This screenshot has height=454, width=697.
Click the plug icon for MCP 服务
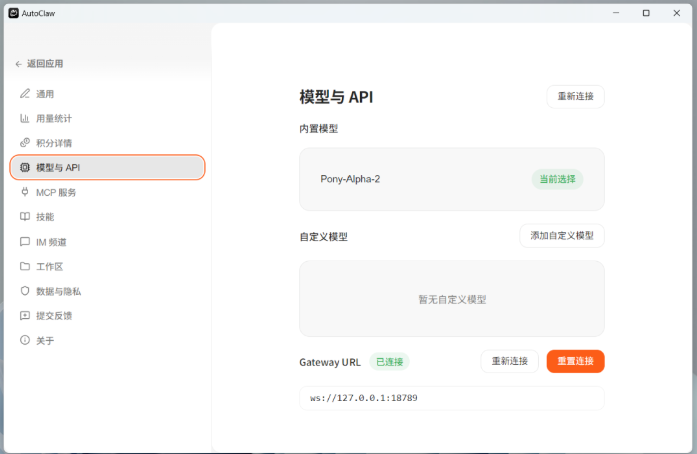25,192
